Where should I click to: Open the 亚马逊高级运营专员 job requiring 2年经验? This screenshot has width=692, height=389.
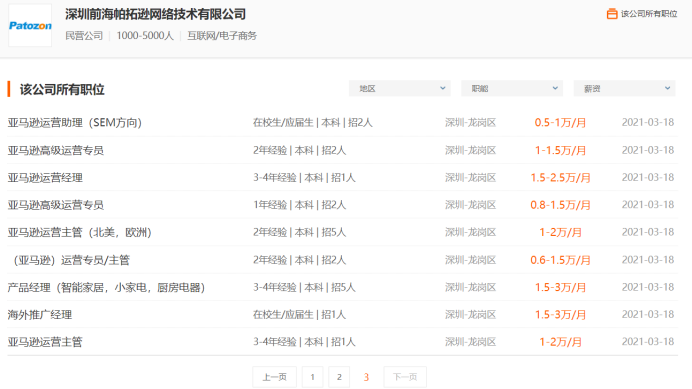pos(56,150)
